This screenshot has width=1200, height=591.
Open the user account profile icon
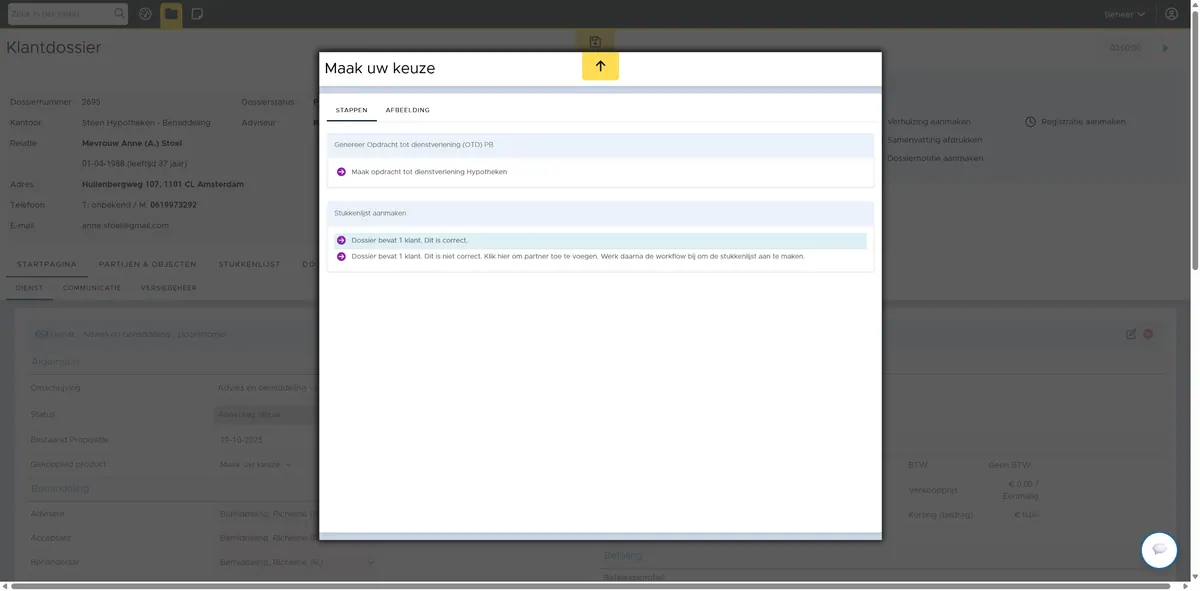1172,14
